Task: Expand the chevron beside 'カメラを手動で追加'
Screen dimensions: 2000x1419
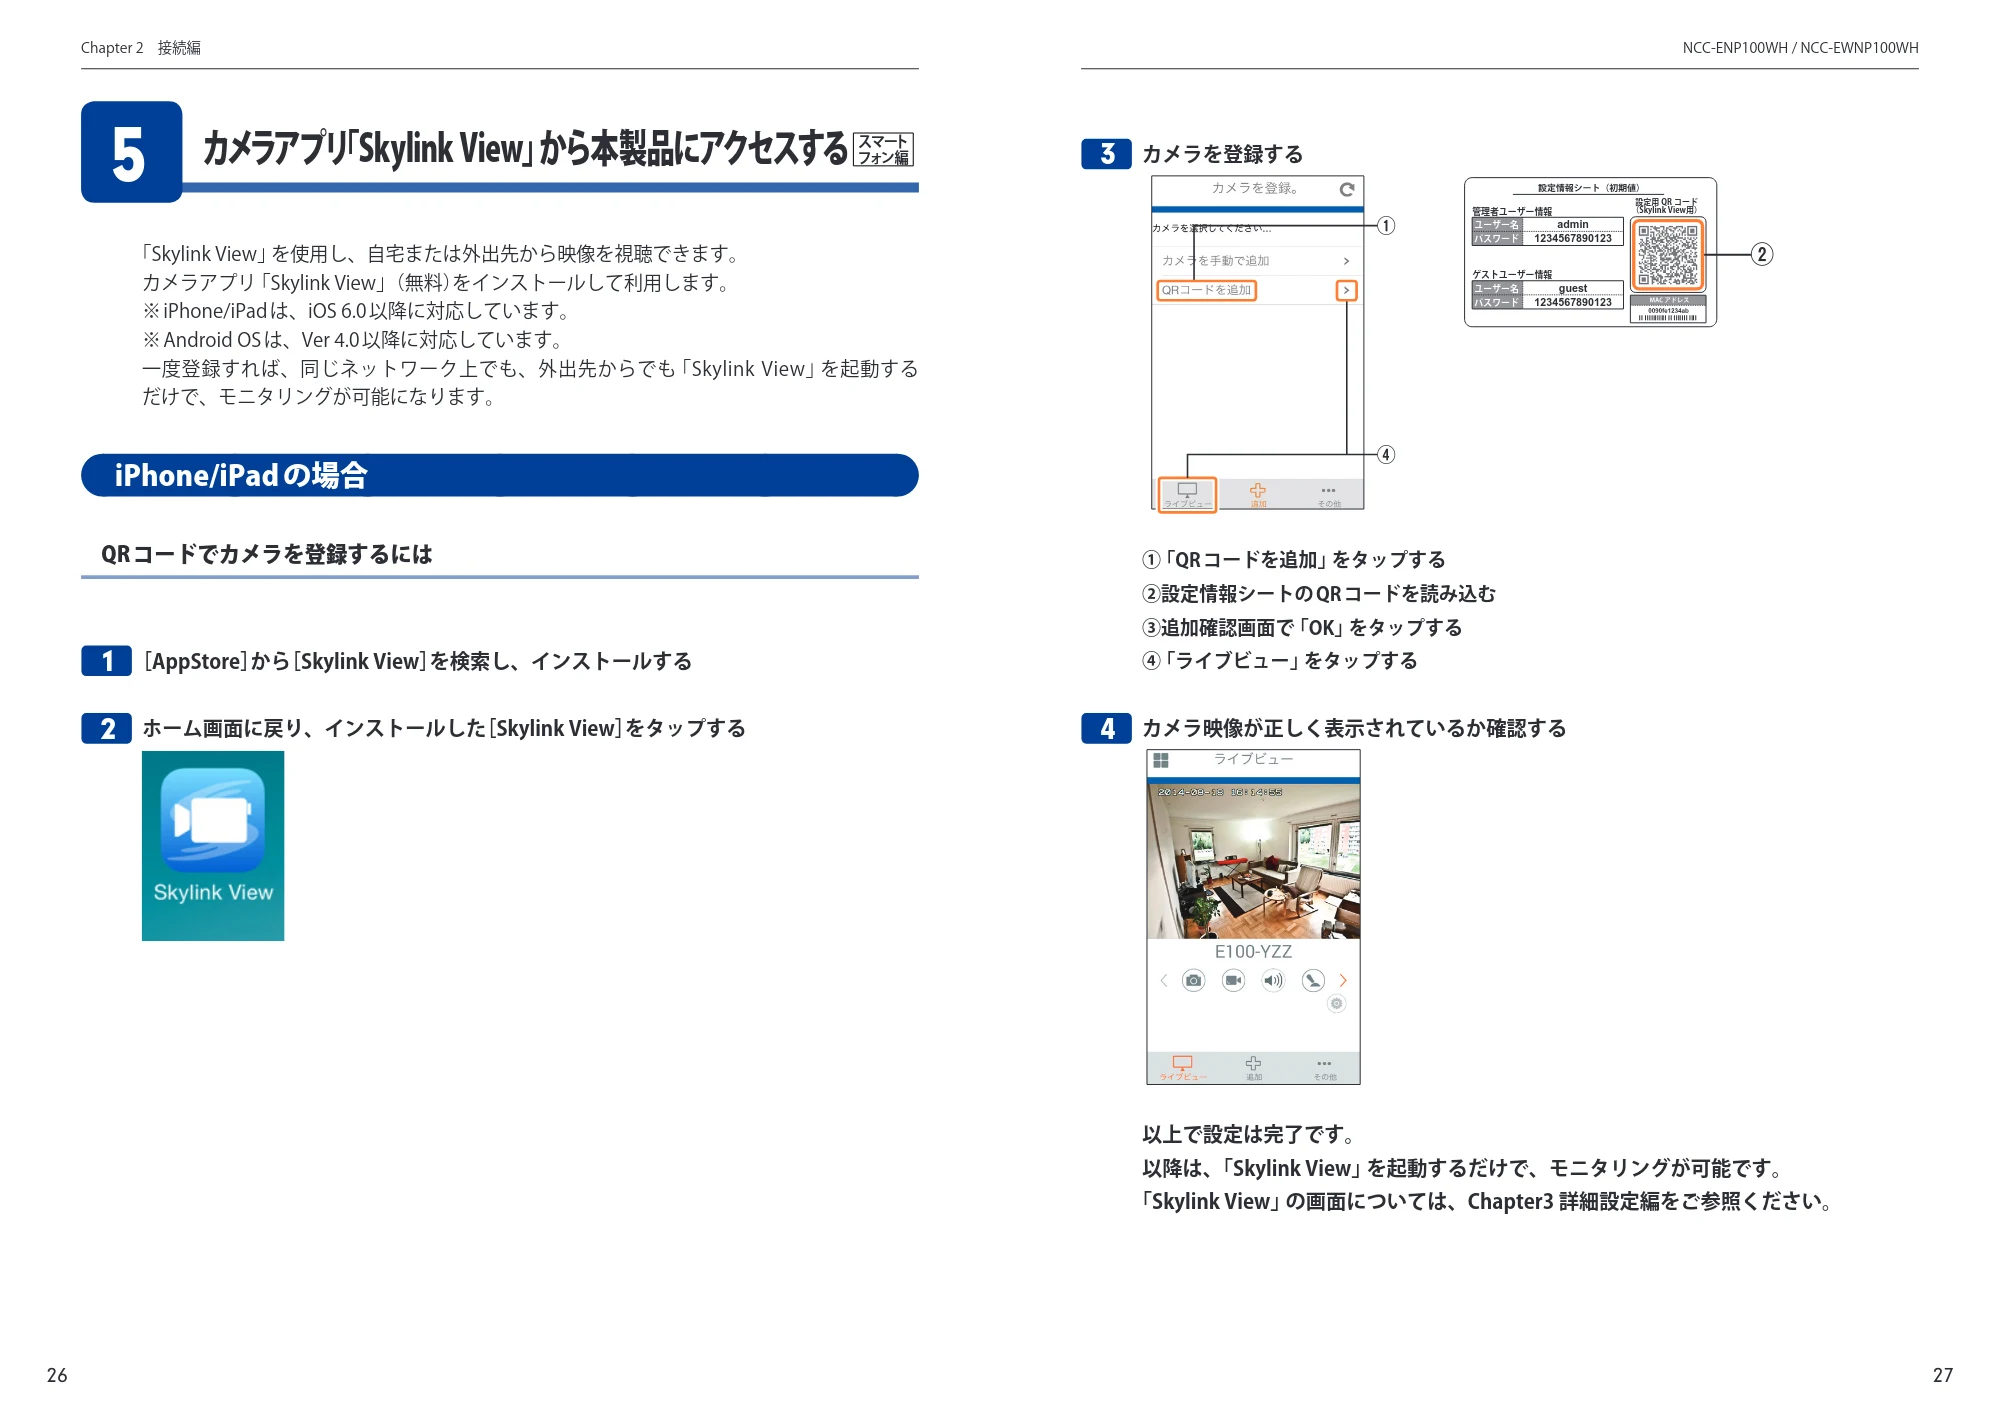Action: [1346, 261]
